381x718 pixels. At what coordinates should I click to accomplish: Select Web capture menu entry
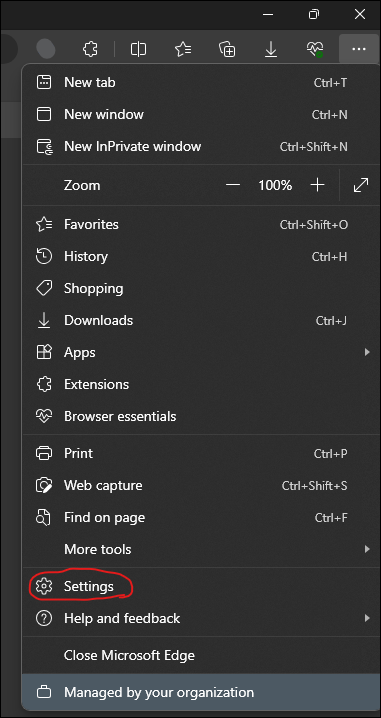(201, 485)
